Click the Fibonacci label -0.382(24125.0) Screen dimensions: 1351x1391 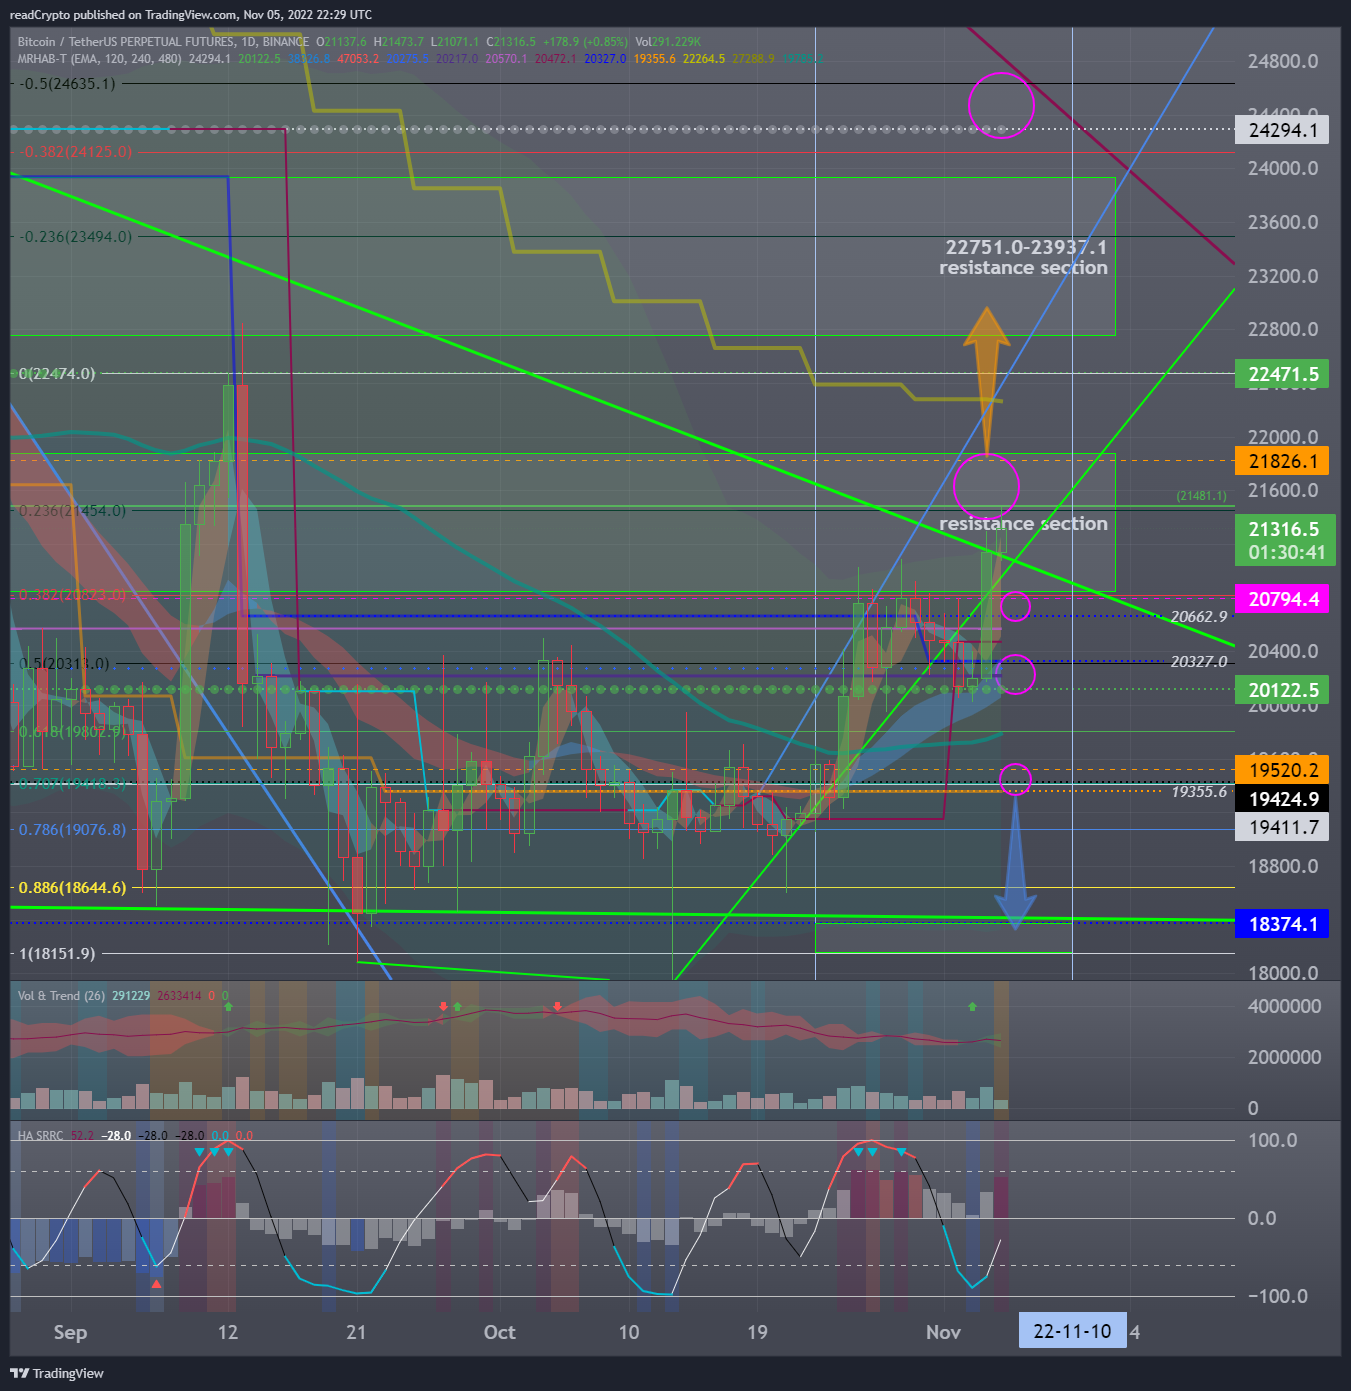coord(76,152)
